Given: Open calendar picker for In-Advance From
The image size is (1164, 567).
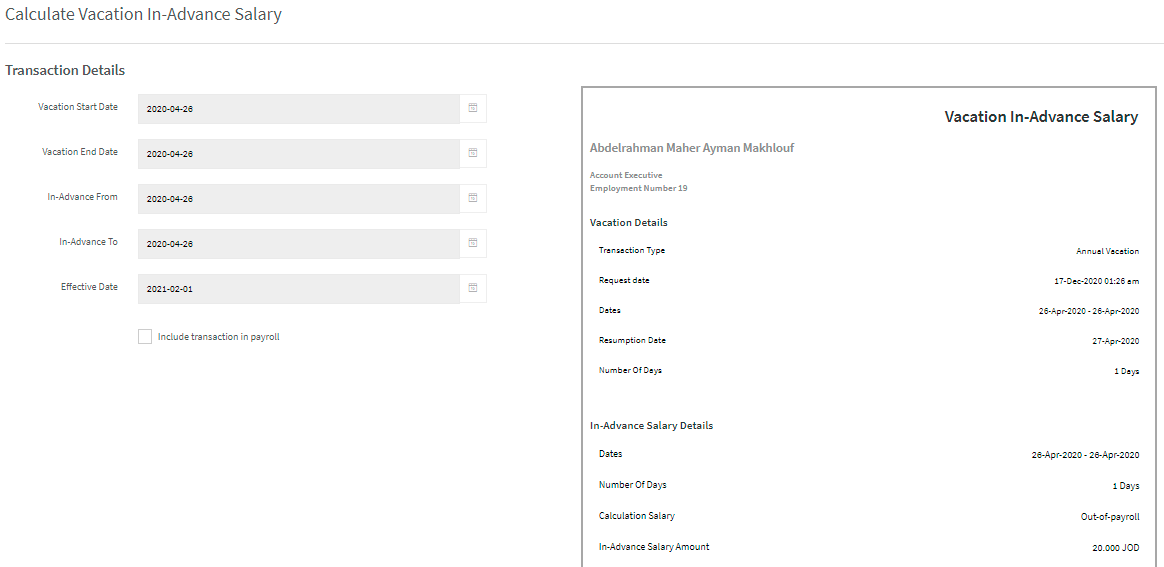Looking at the screenshot, I should coord(473,198).
